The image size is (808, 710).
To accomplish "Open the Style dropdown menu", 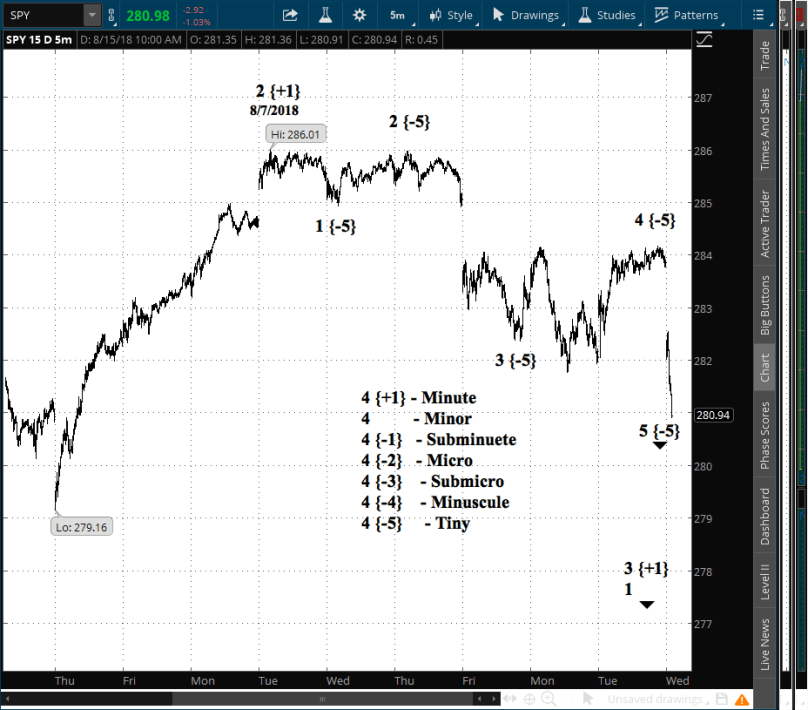I will click(451, 15).
